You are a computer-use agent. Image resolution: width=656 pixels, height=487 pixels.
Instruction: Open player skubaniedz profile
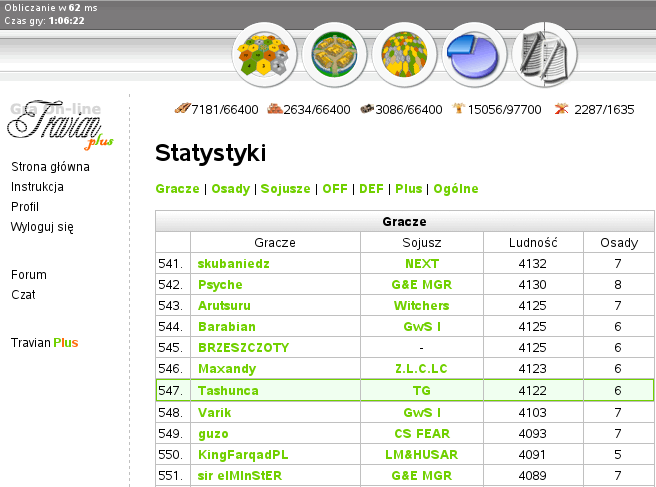(x=233, y=264)
